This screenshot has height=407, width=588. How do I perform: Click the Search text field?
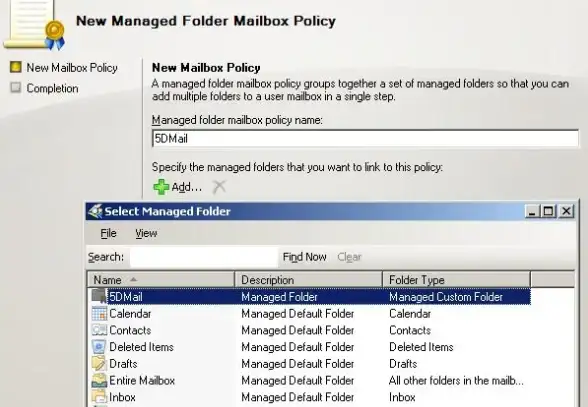204,257
